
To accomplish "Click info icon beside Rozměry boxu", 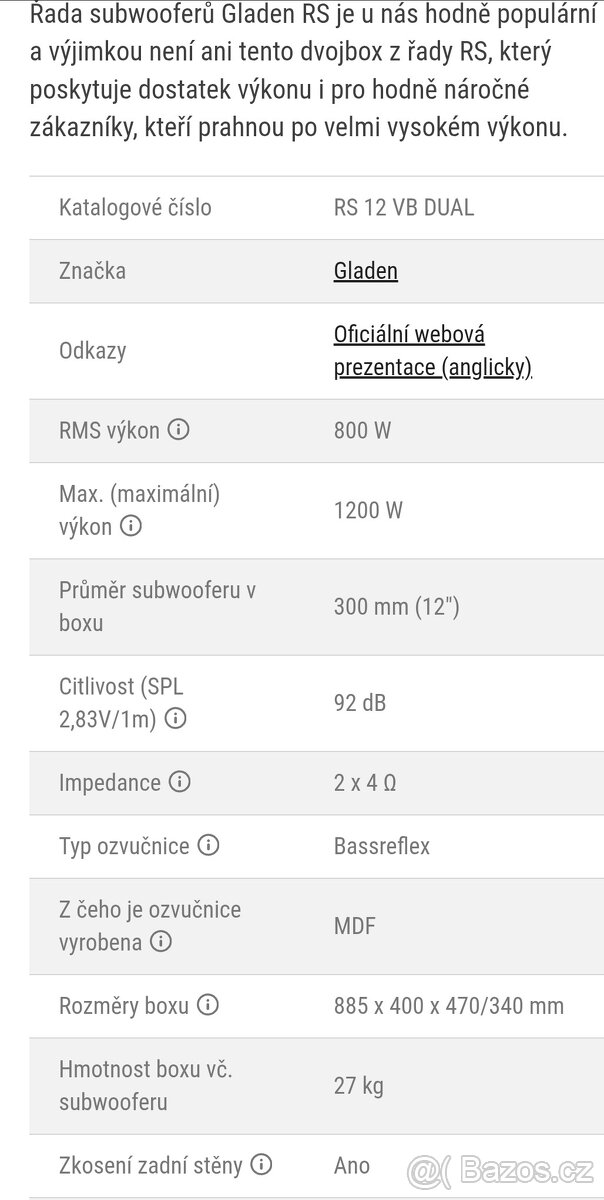I will [x=207, y=1005].
